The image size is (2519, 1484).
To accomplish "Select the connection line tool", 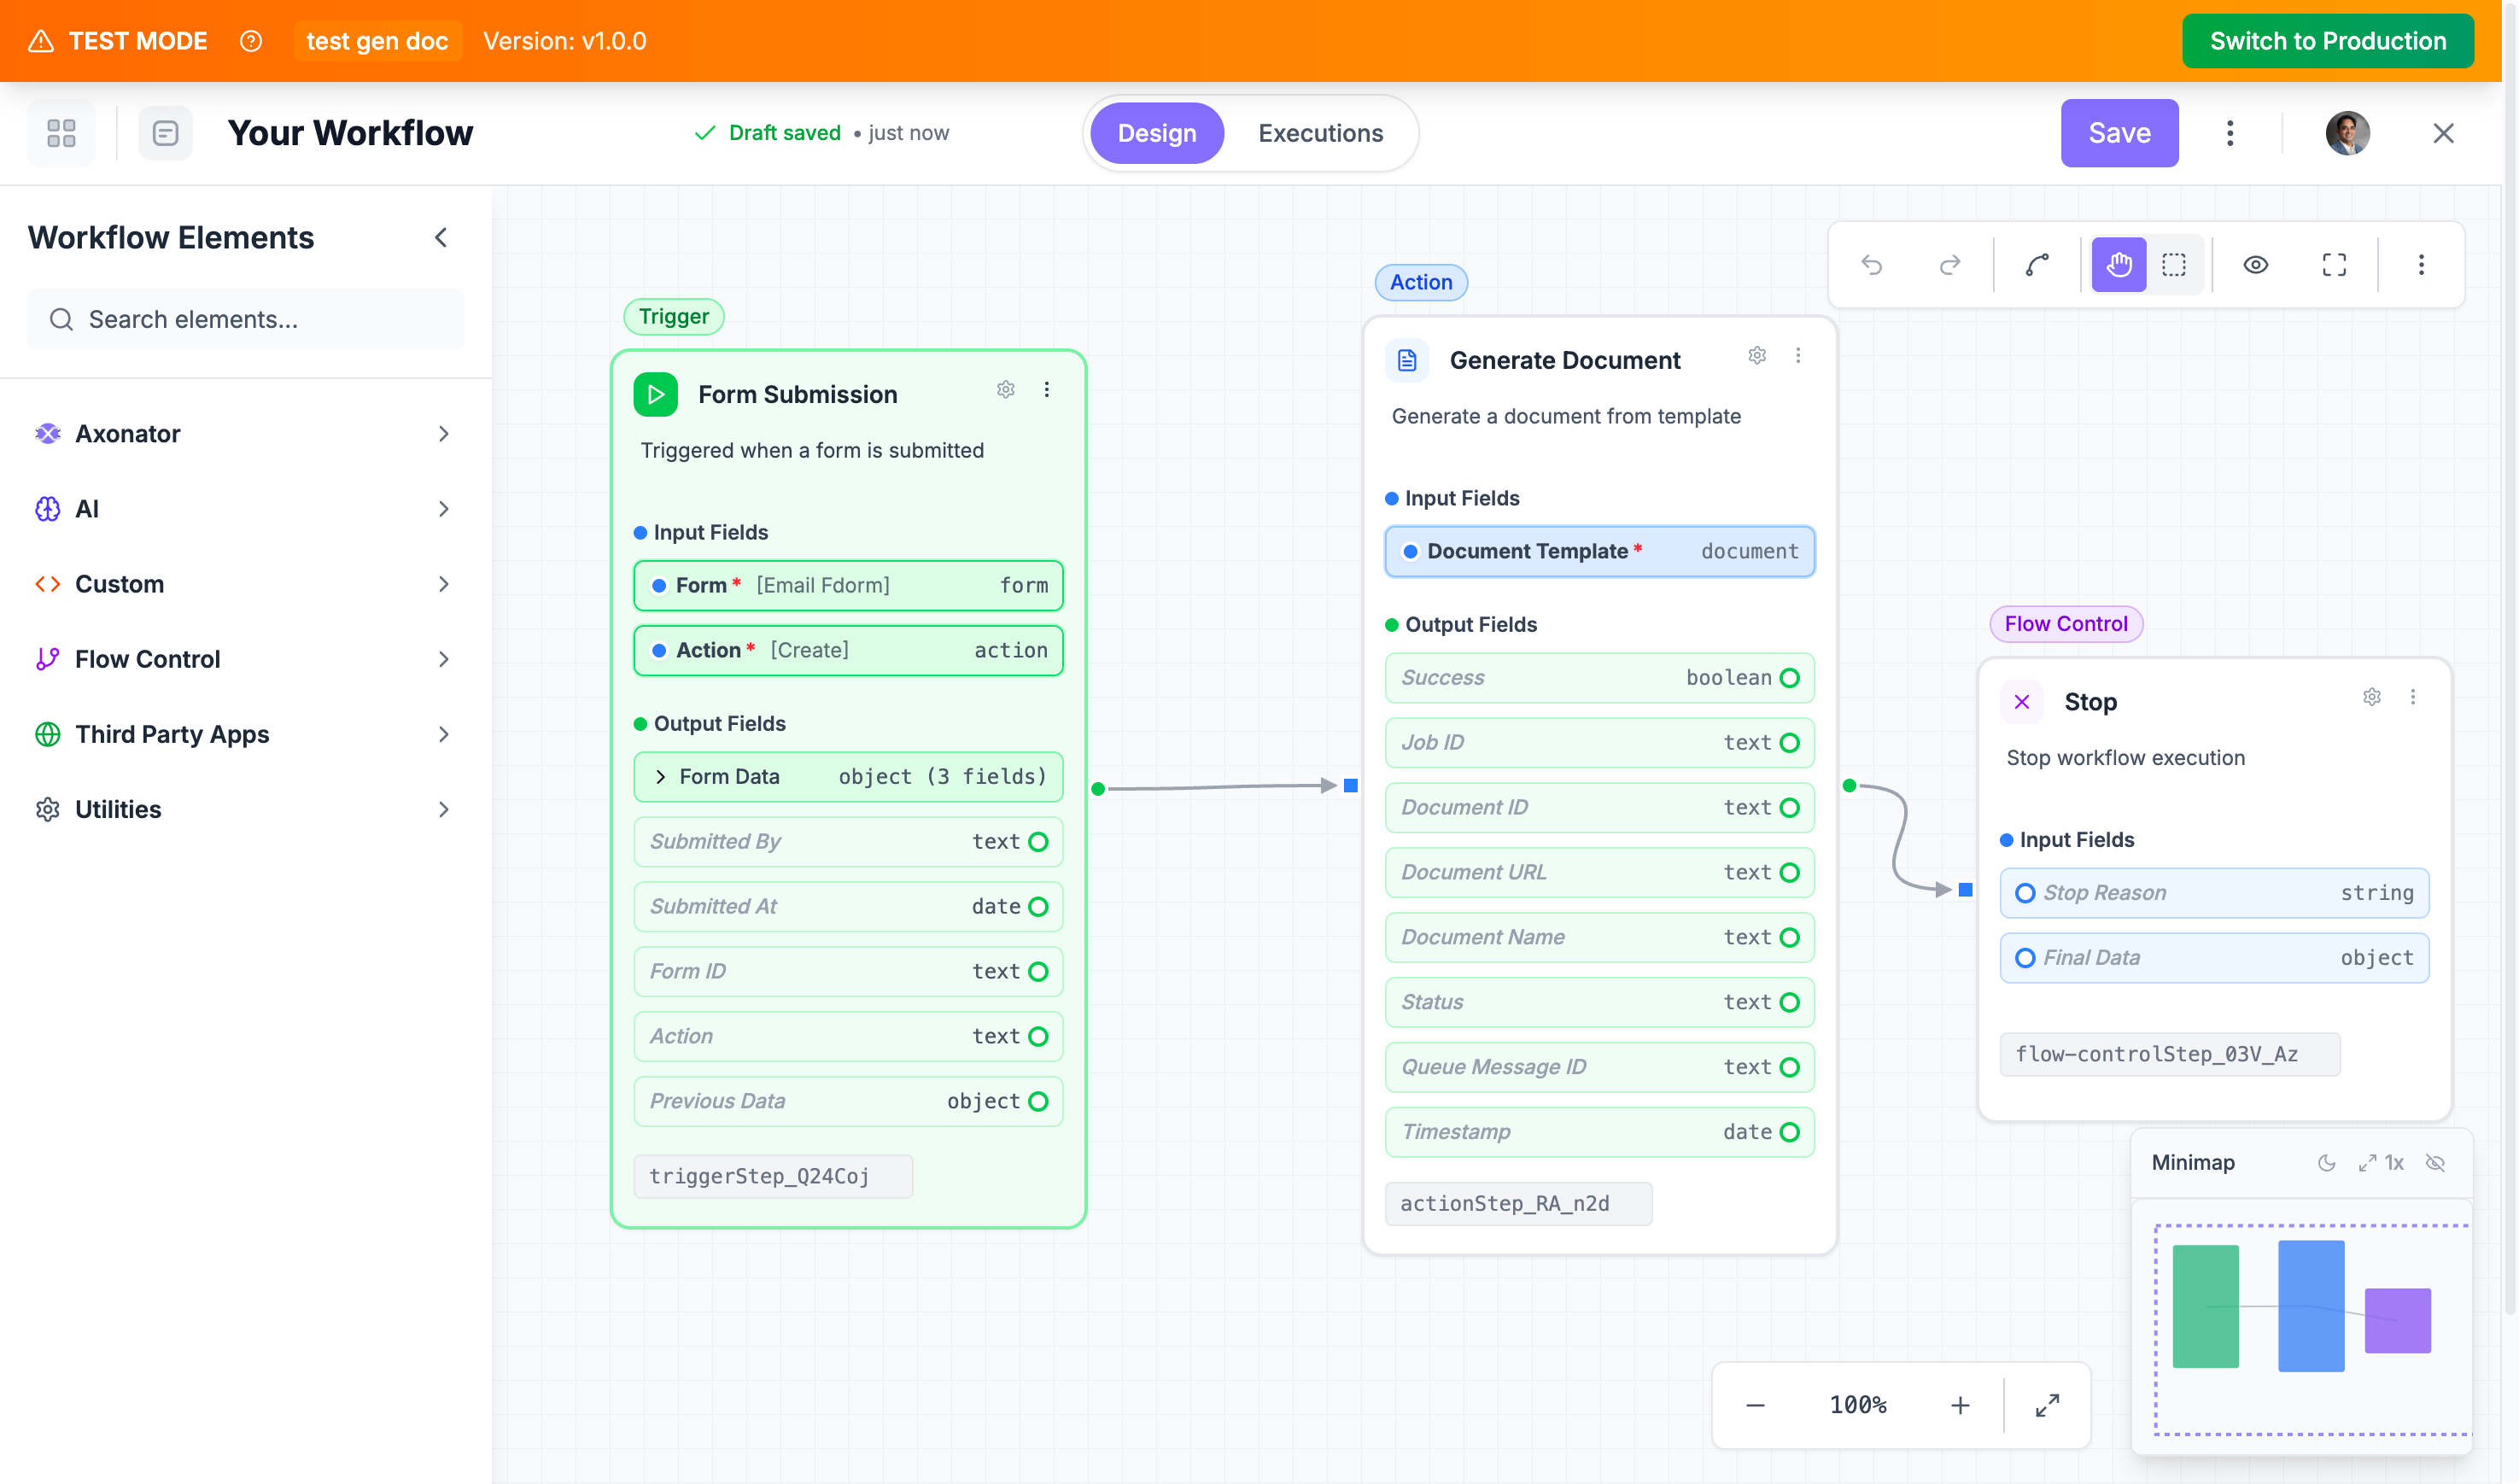I will pyautogui.click(x=2037, y=265).
